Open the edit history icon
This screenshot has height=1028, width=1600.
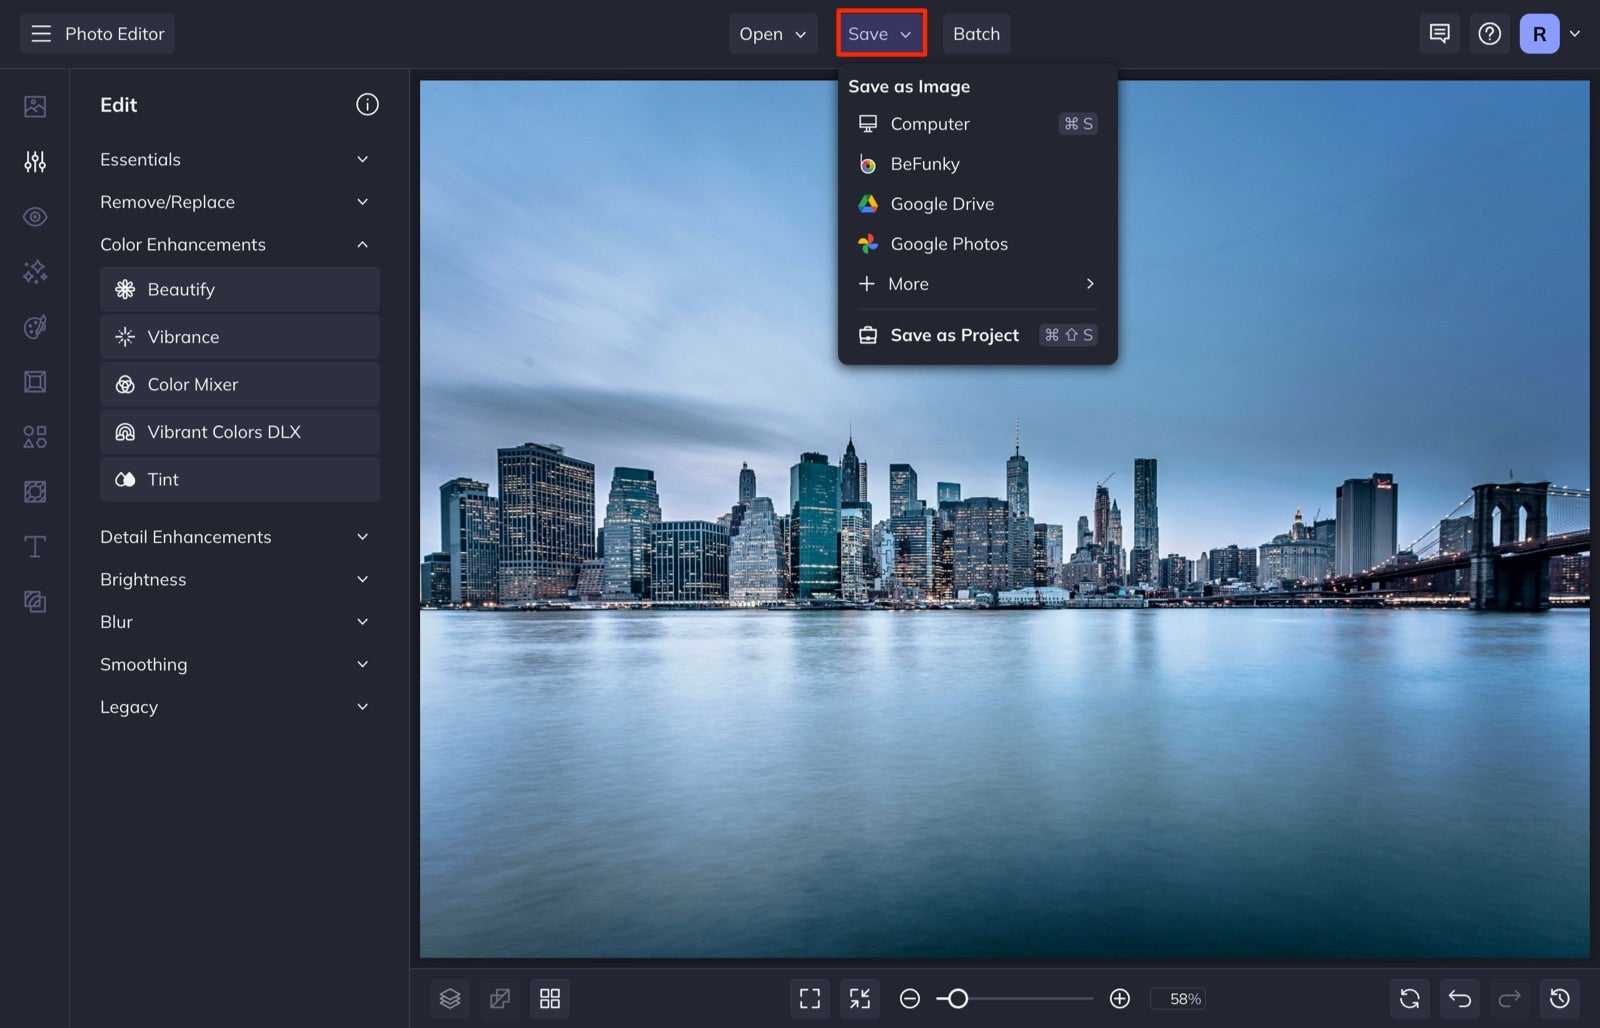click(x=1560, y=998)
